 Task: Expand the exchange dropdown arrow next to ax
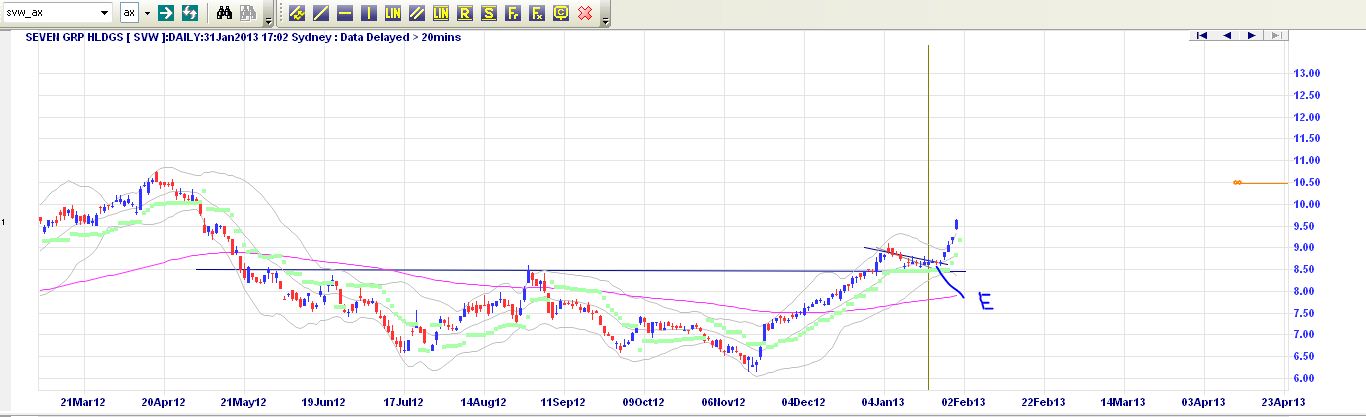coord(147,13)
